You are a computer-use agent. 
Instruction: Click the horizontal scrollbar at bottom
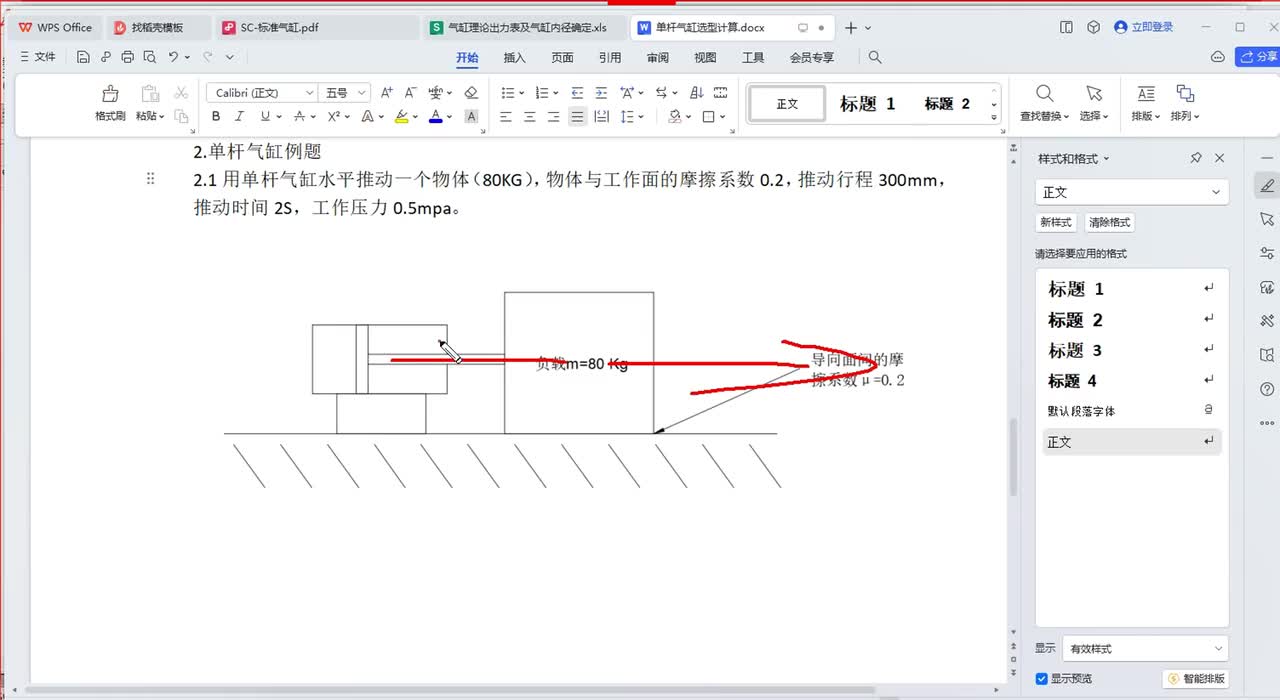[450, 690]
